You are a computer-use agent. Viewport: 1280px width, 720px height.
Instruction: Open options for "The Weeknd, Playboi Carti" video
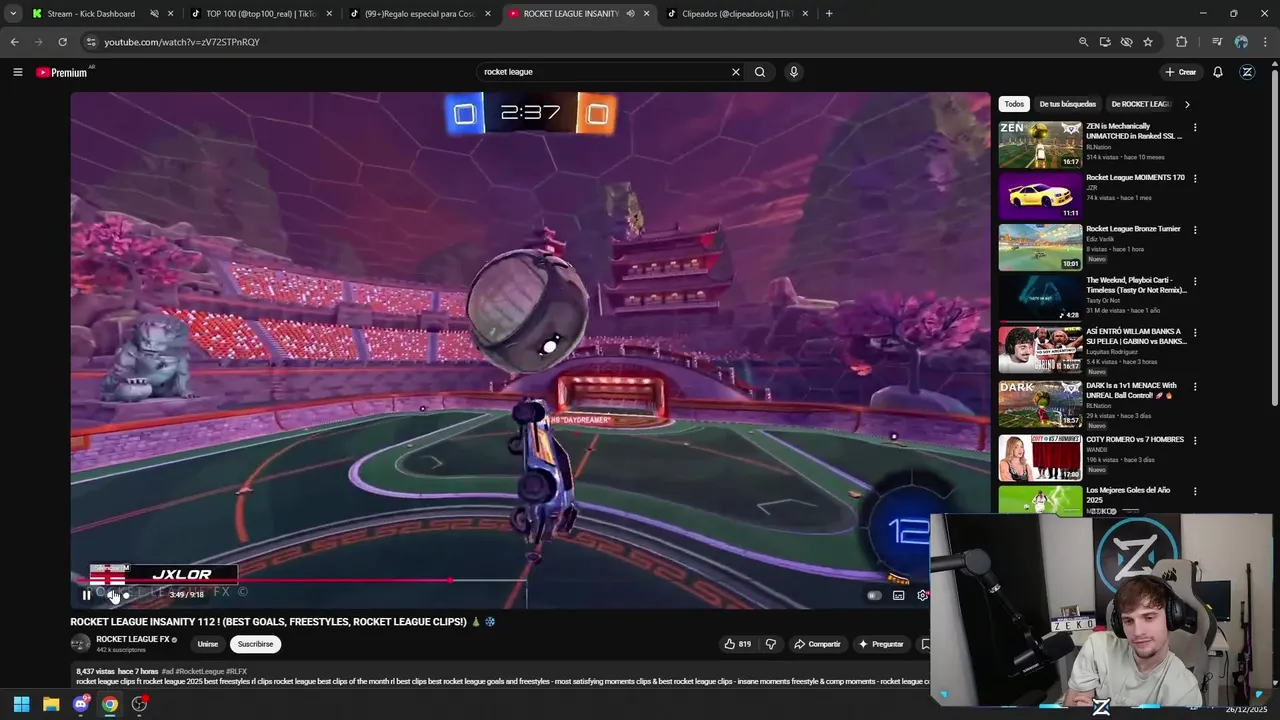[x=1194, y=282]
